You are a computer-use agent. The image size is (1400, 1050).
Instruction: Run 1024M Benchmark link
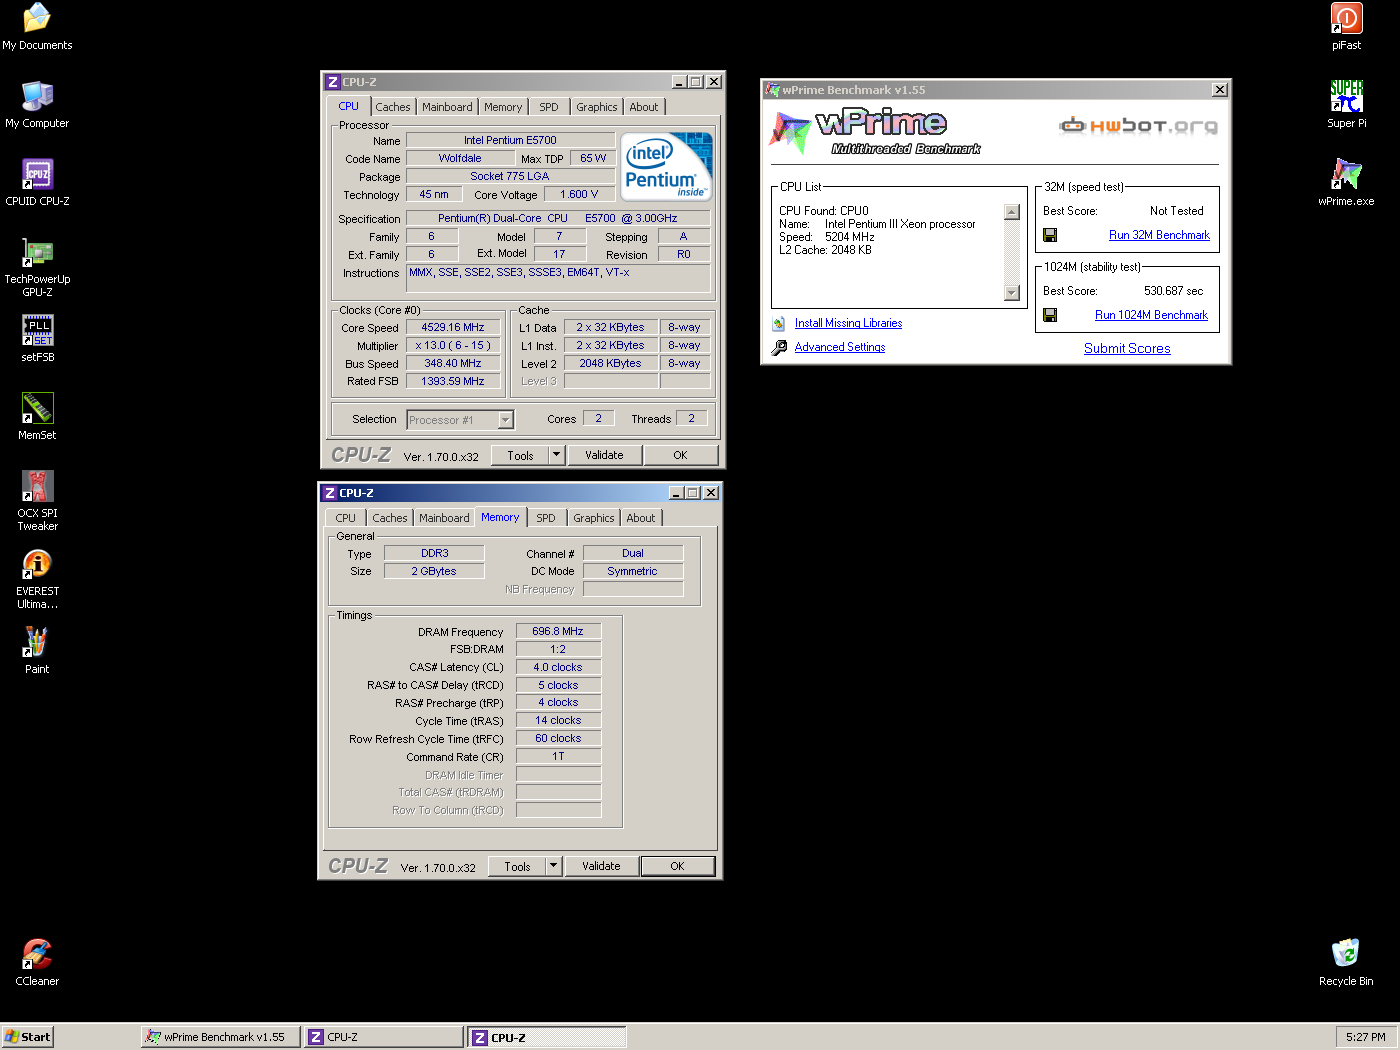click(x=1151, y=315)
